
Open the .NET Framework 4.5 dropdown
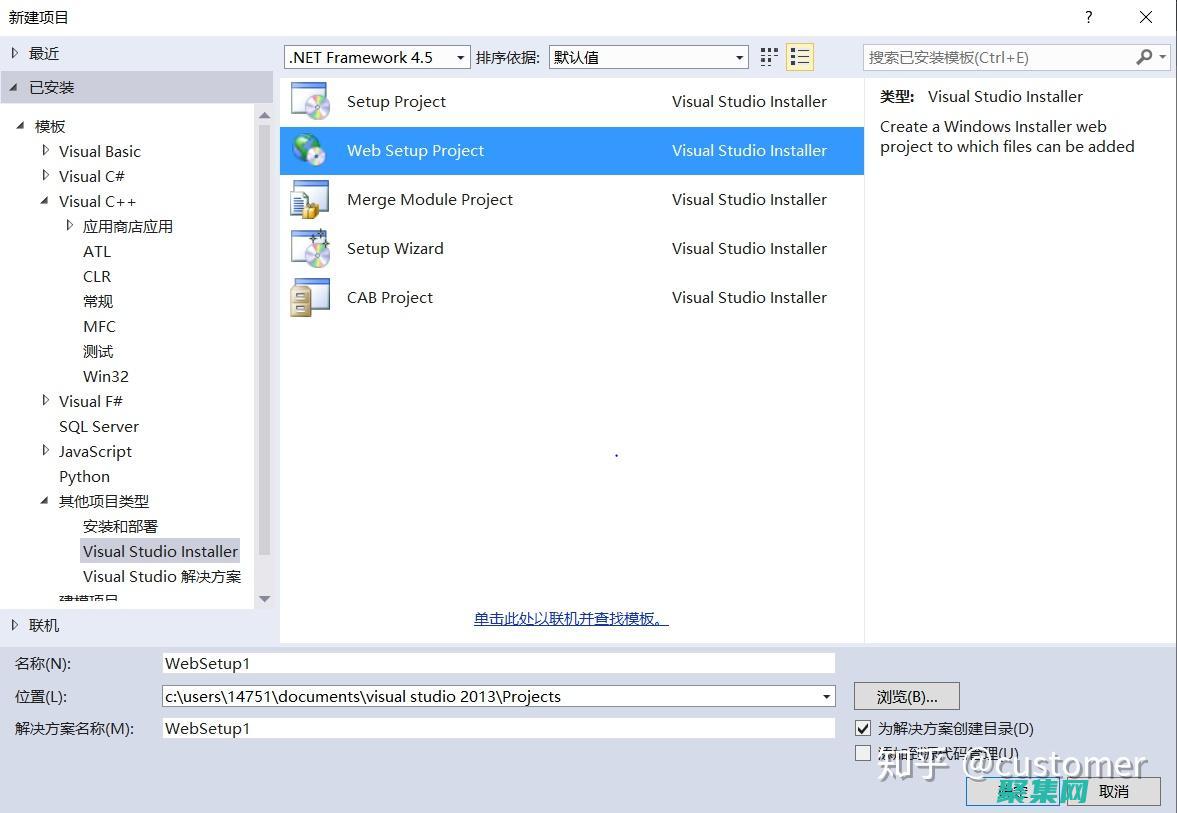pyautogui.click(x=378, y=57)
